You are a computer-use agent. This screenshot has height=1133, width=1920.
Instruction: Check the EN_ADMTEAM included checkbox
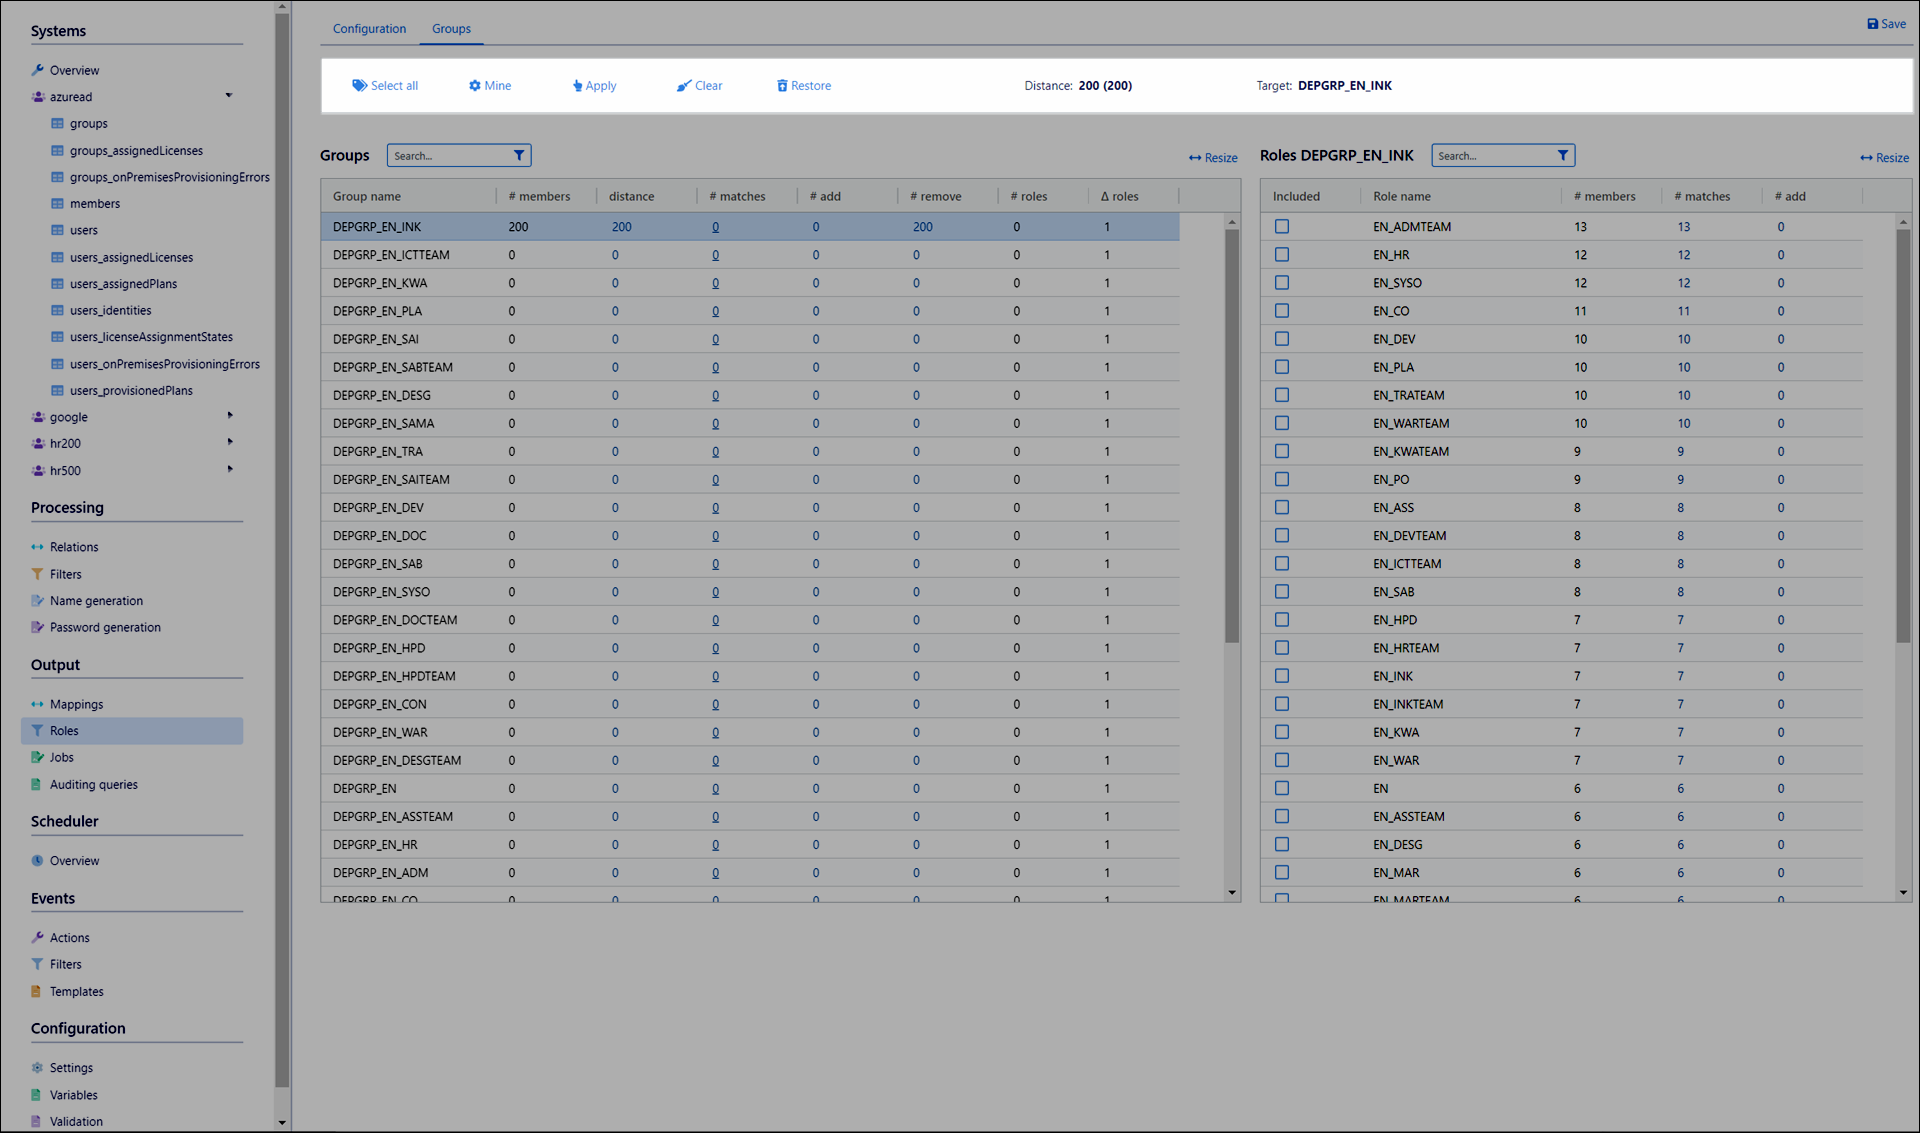pyautogui.click(x=1282, y=227)
